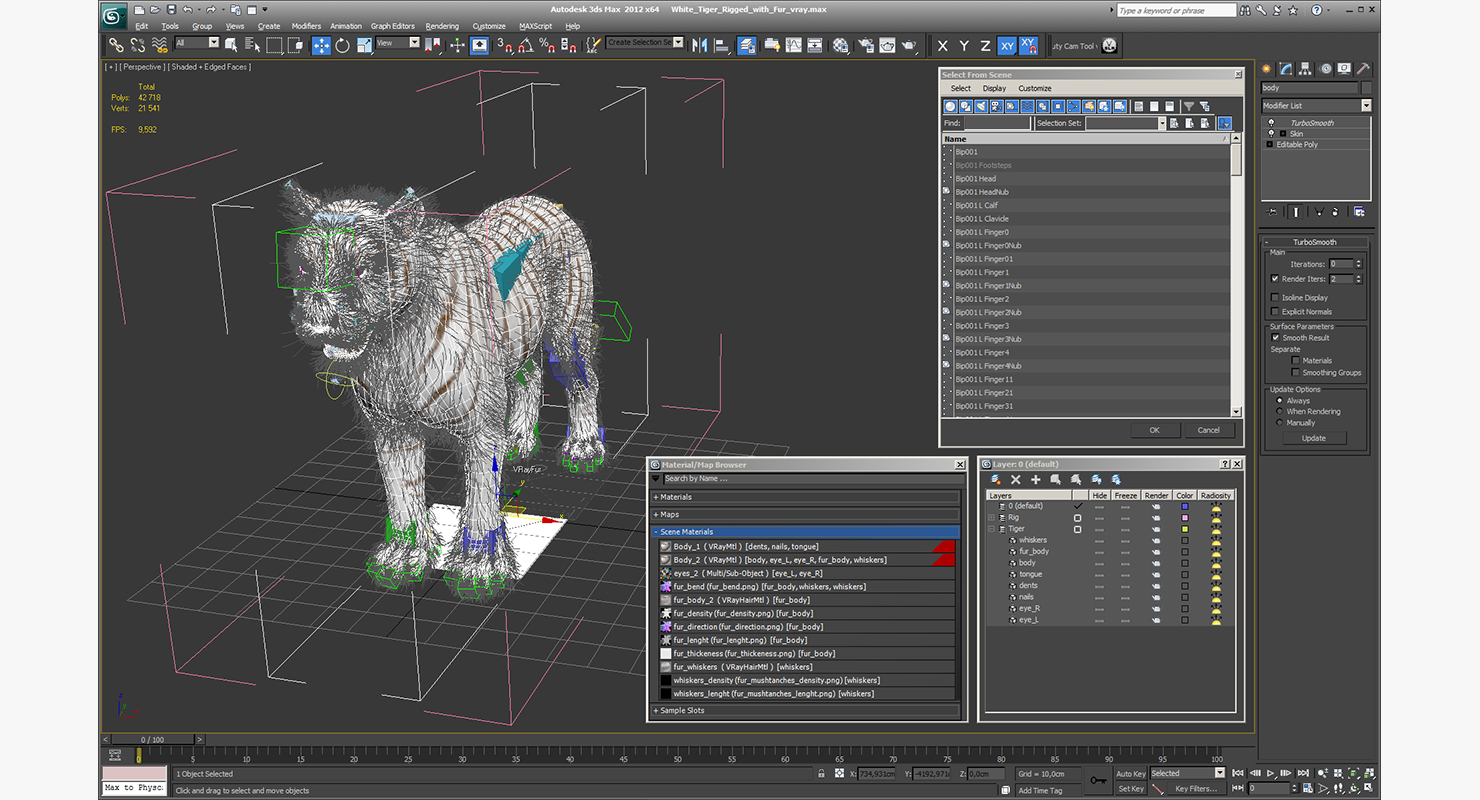Open the Curve Editor icon
The height and width of the screenshot is (800, 1480).
click(794, 45)
